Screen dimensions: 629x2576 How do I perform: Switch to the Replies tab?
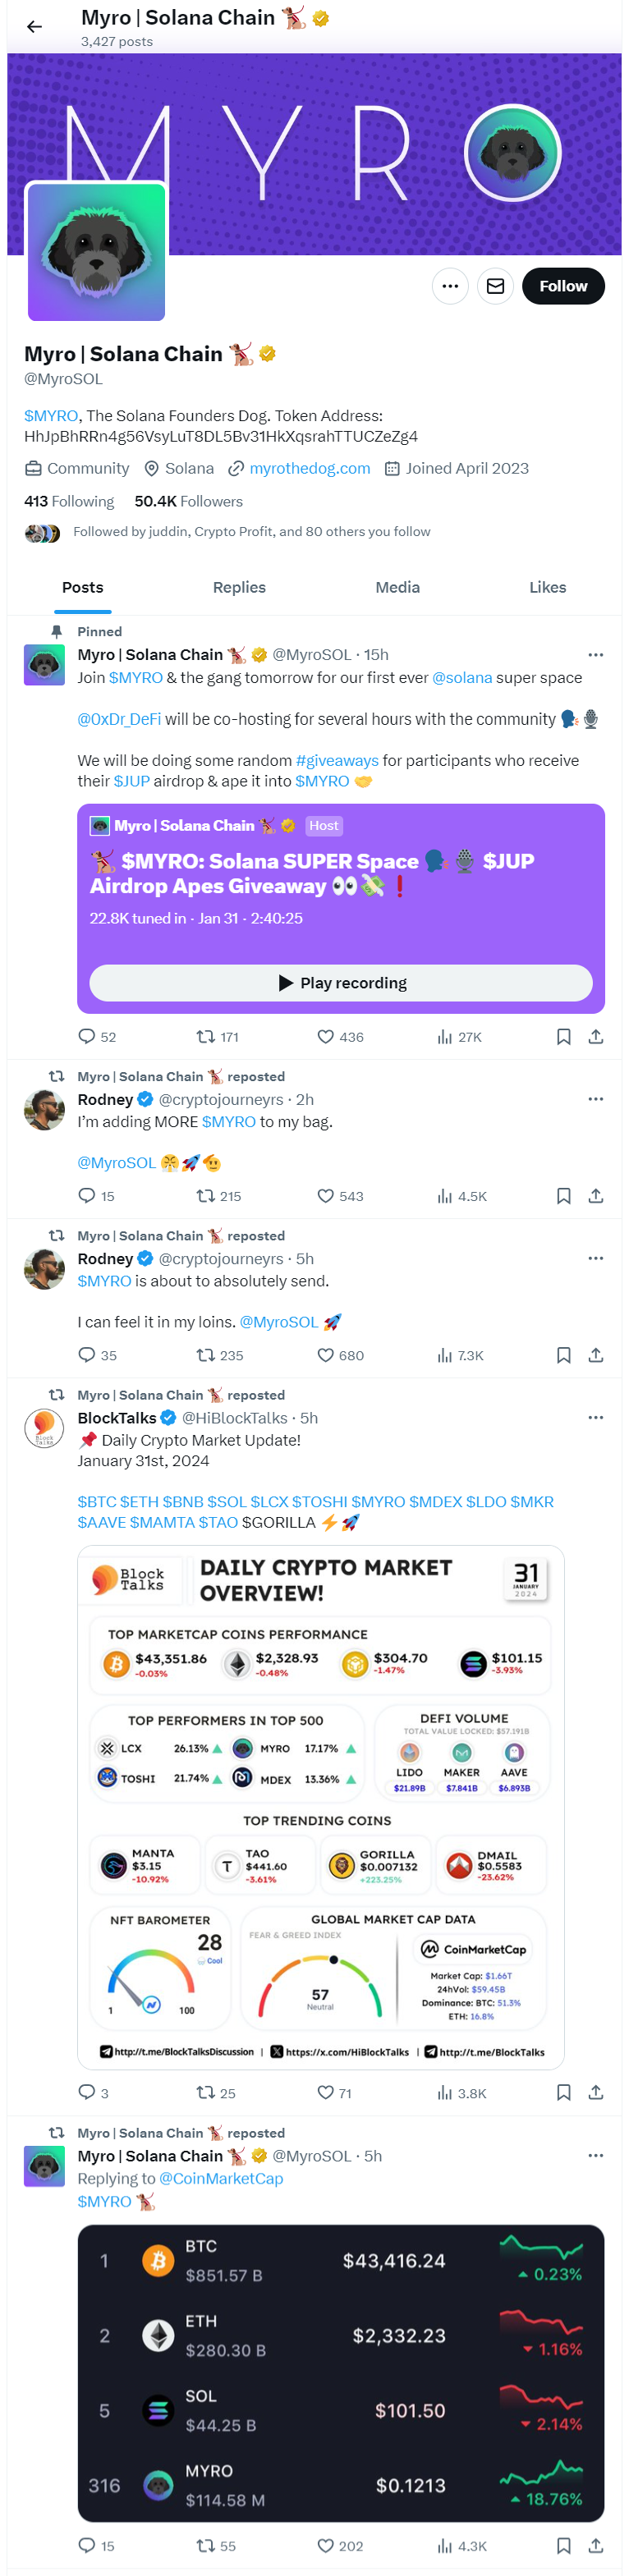239,587
